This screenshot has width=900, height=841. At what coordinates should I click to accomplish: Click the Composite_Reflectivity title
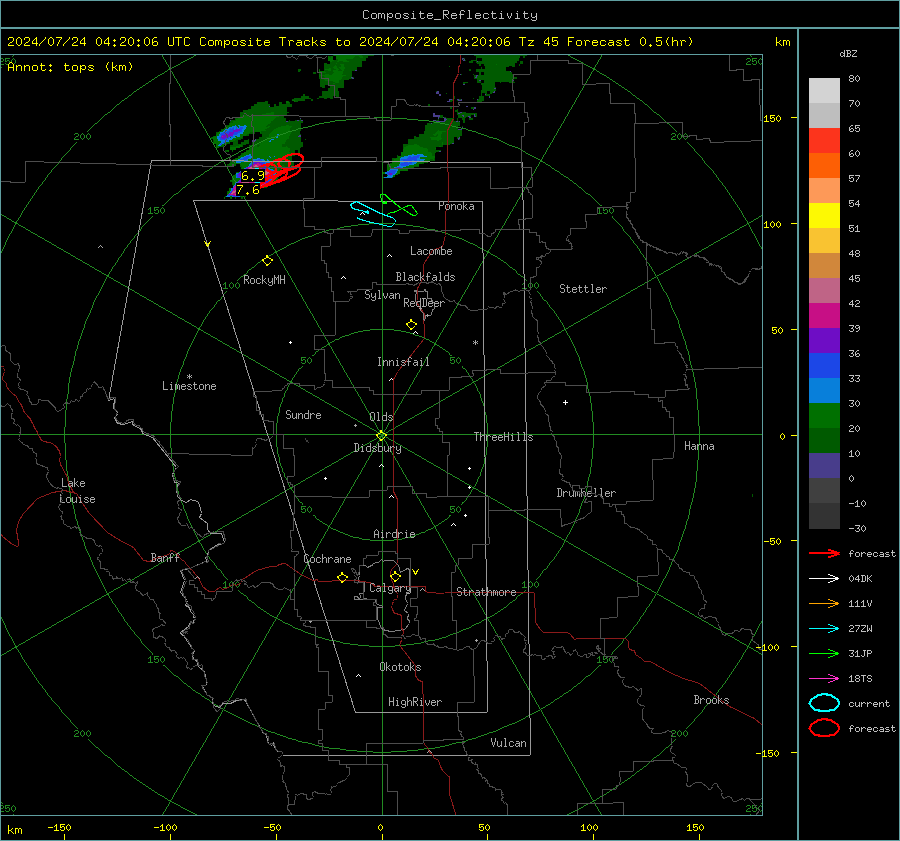[450, 15]
